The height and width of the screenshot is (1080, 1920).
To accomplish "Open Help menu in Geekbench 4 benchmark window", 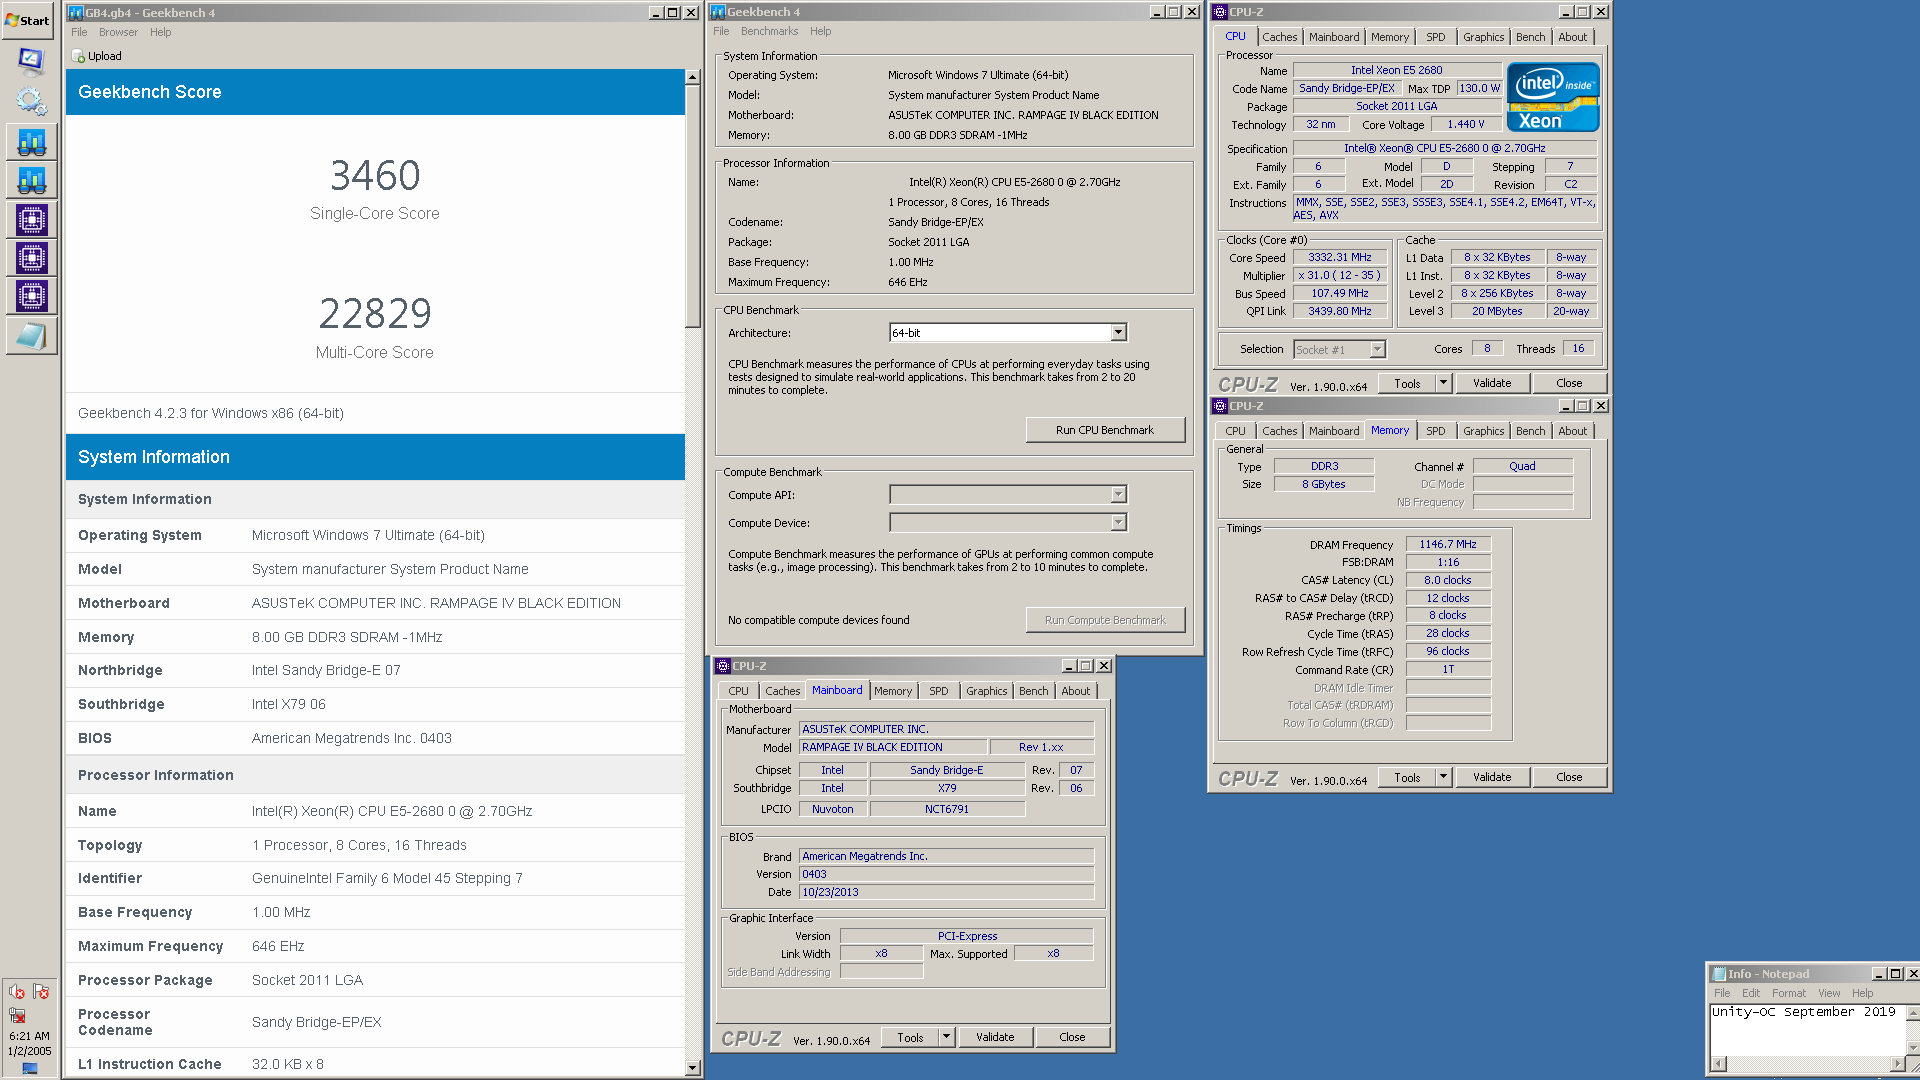I will click(820, 31).
